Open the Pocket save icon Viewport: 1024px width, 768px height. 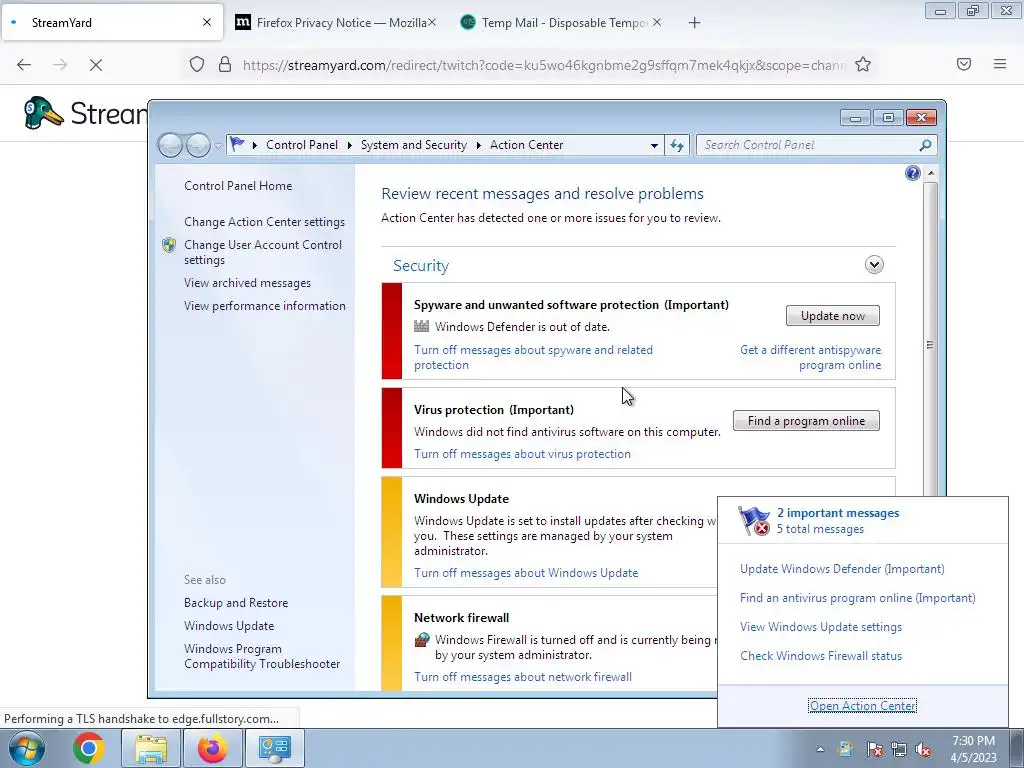pyautogui.click(x=964, y=64)
